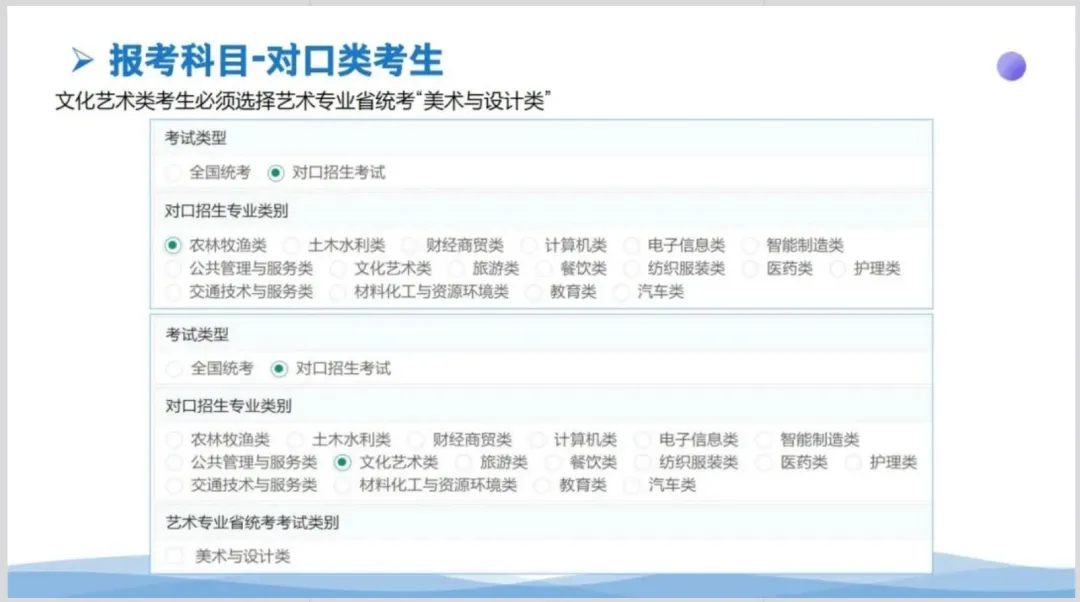Choose 交通技术与服务类 in the 农林牧渔类-checked form
Viewport: 1080px width, 602px height.
(x=173, y=292)
